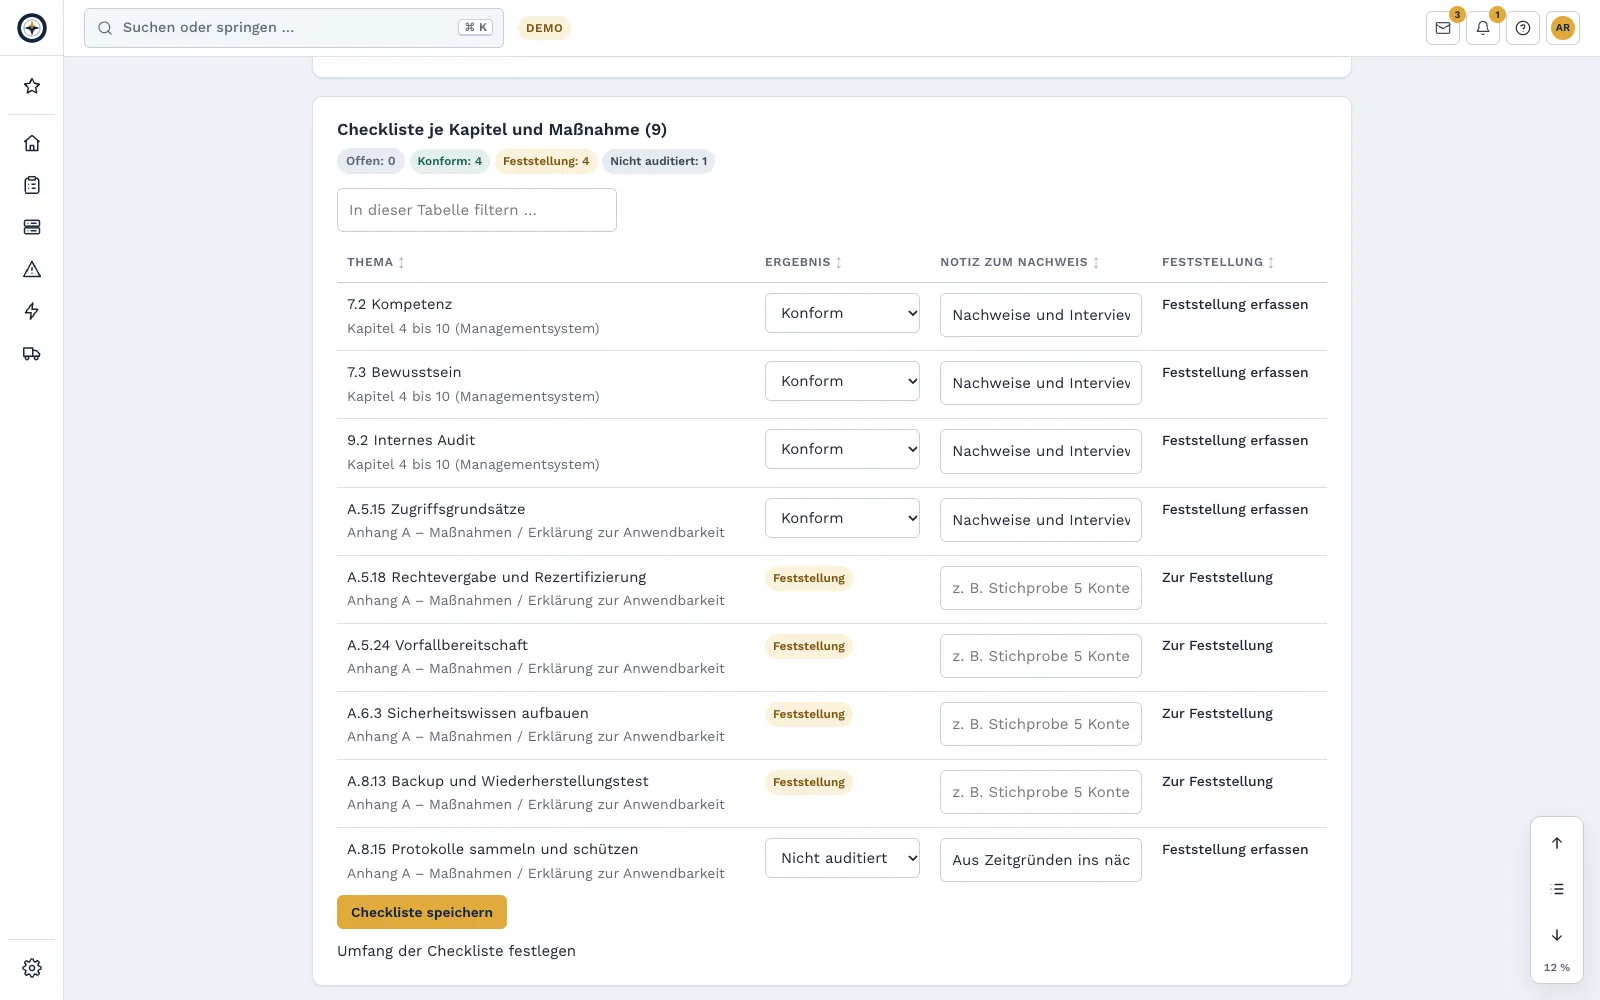Open Ergebnis dropdown for 7.3 Bewusstsein
1600x1000 pixels.
tap(842, 381)
